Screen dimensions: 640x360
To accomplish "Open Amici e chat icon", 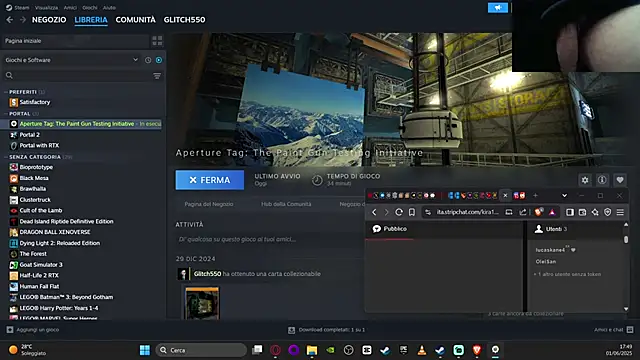I will pyautogui.click(x=630, y=329).
